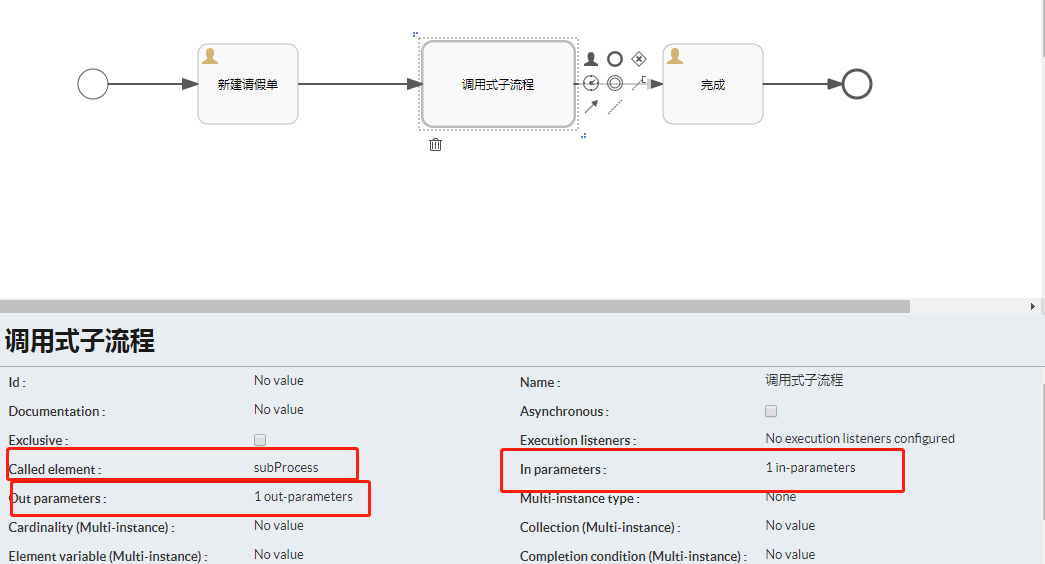Image resolution: width=1045 pixels, height=564 pixels.
Task: Select the 调用式子流程 call activity node
Action: pyautogui.click(x=499, y=84)
